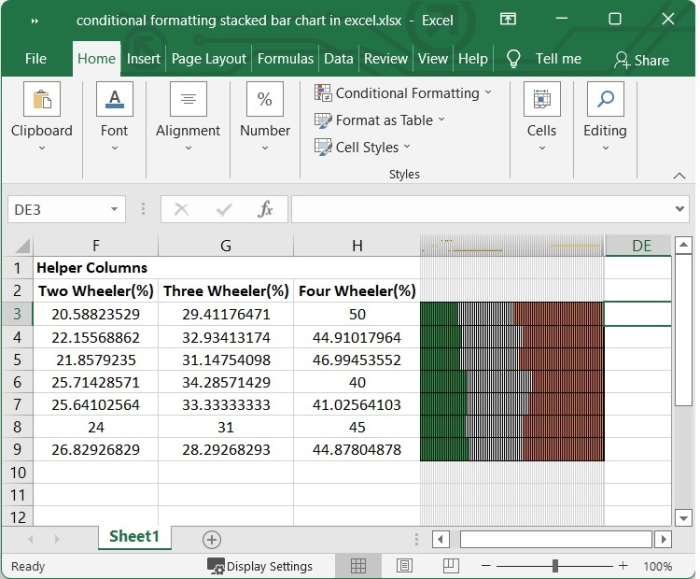The height and width of the screenshot is (579, 700).
Task: Open the Page Layout ribbon tab
Action: point(210,59)
